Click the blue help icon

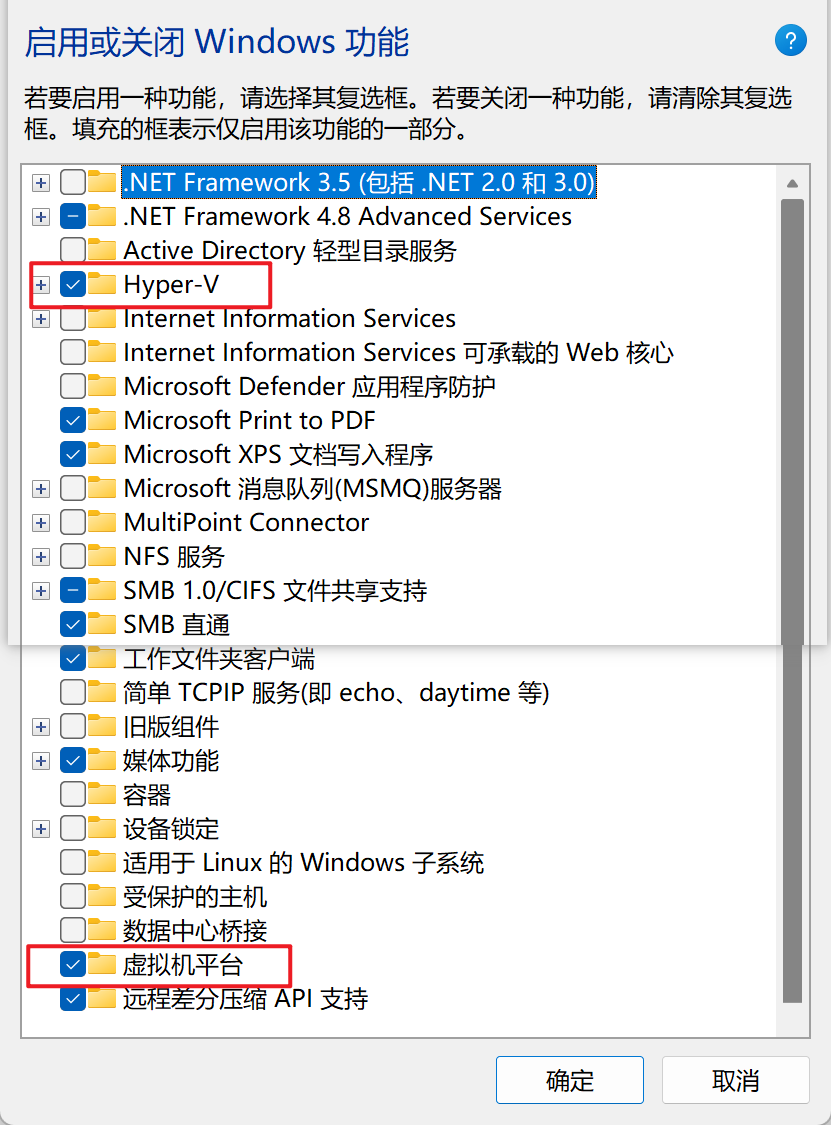click(791, 41)
